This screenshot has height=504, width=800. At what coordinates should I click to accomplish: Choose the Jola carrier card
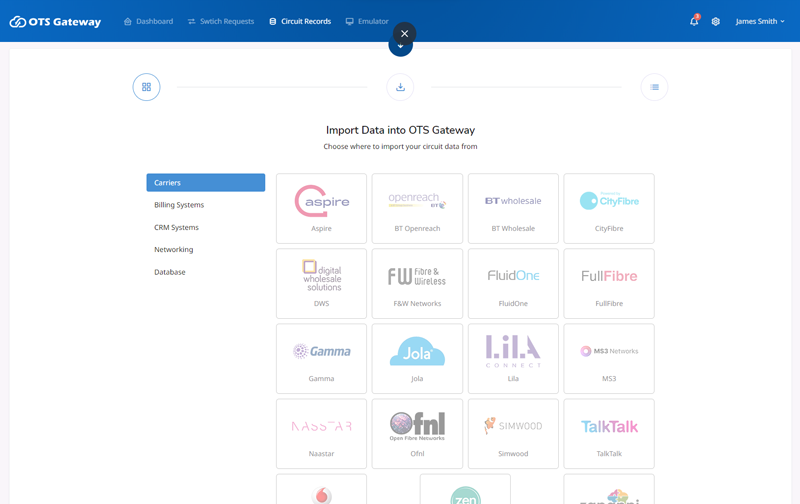point(417,359)
